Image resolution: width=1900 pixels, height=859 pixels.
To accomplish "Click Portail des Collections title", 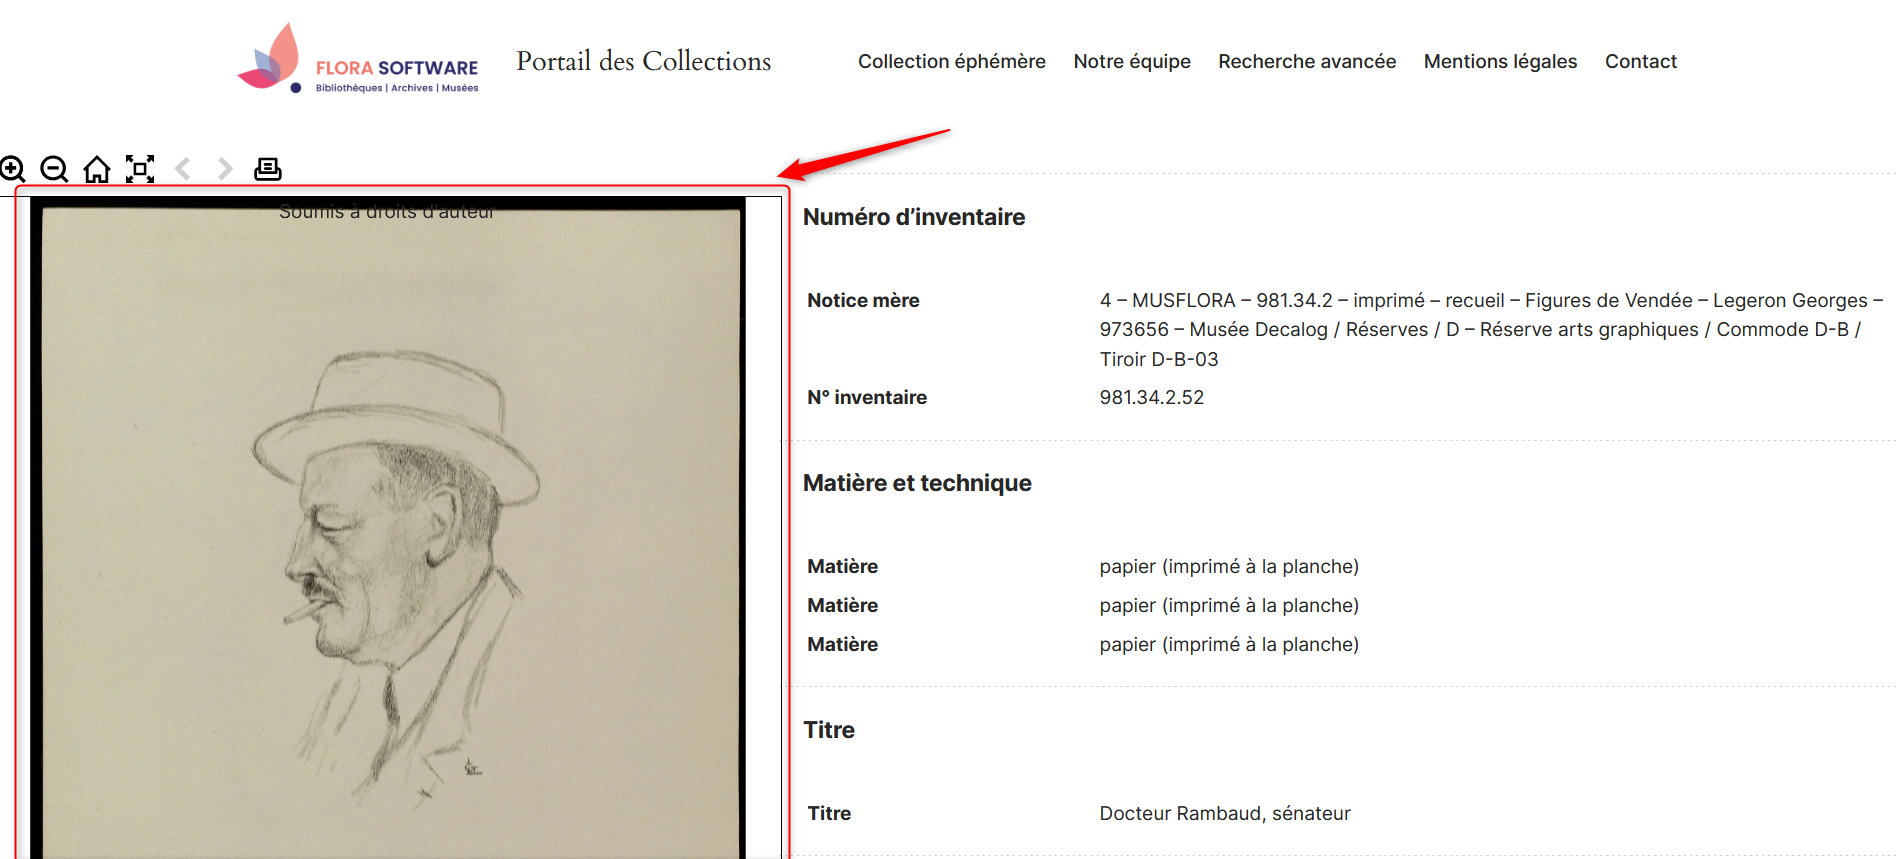I will pos(644,61).
